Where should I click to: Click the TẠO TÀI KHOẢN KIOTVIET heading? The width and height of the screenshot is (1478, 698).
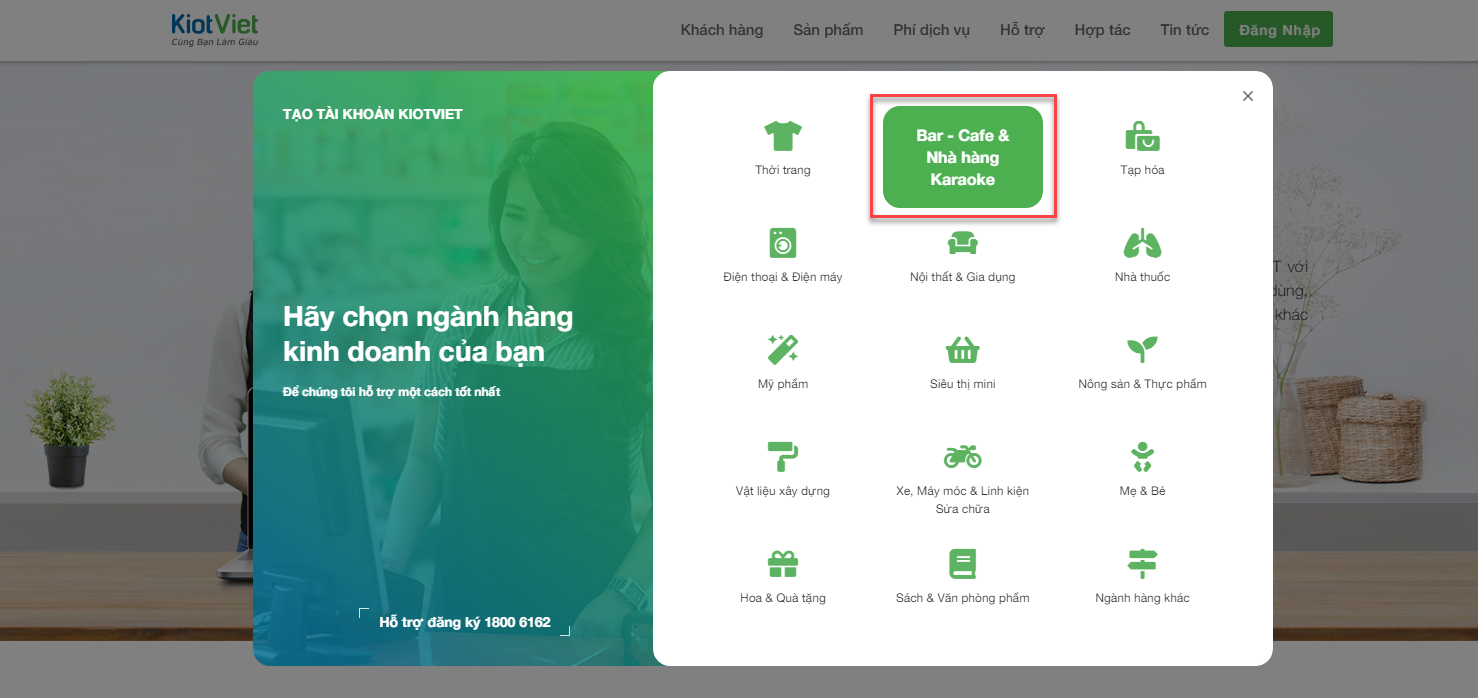click(373, 114)
